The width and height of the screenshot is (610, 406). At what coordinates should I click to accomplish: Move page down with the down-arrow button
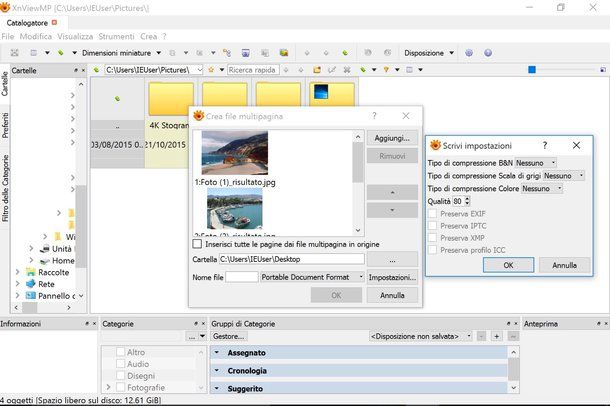click(x=392, y=210)
